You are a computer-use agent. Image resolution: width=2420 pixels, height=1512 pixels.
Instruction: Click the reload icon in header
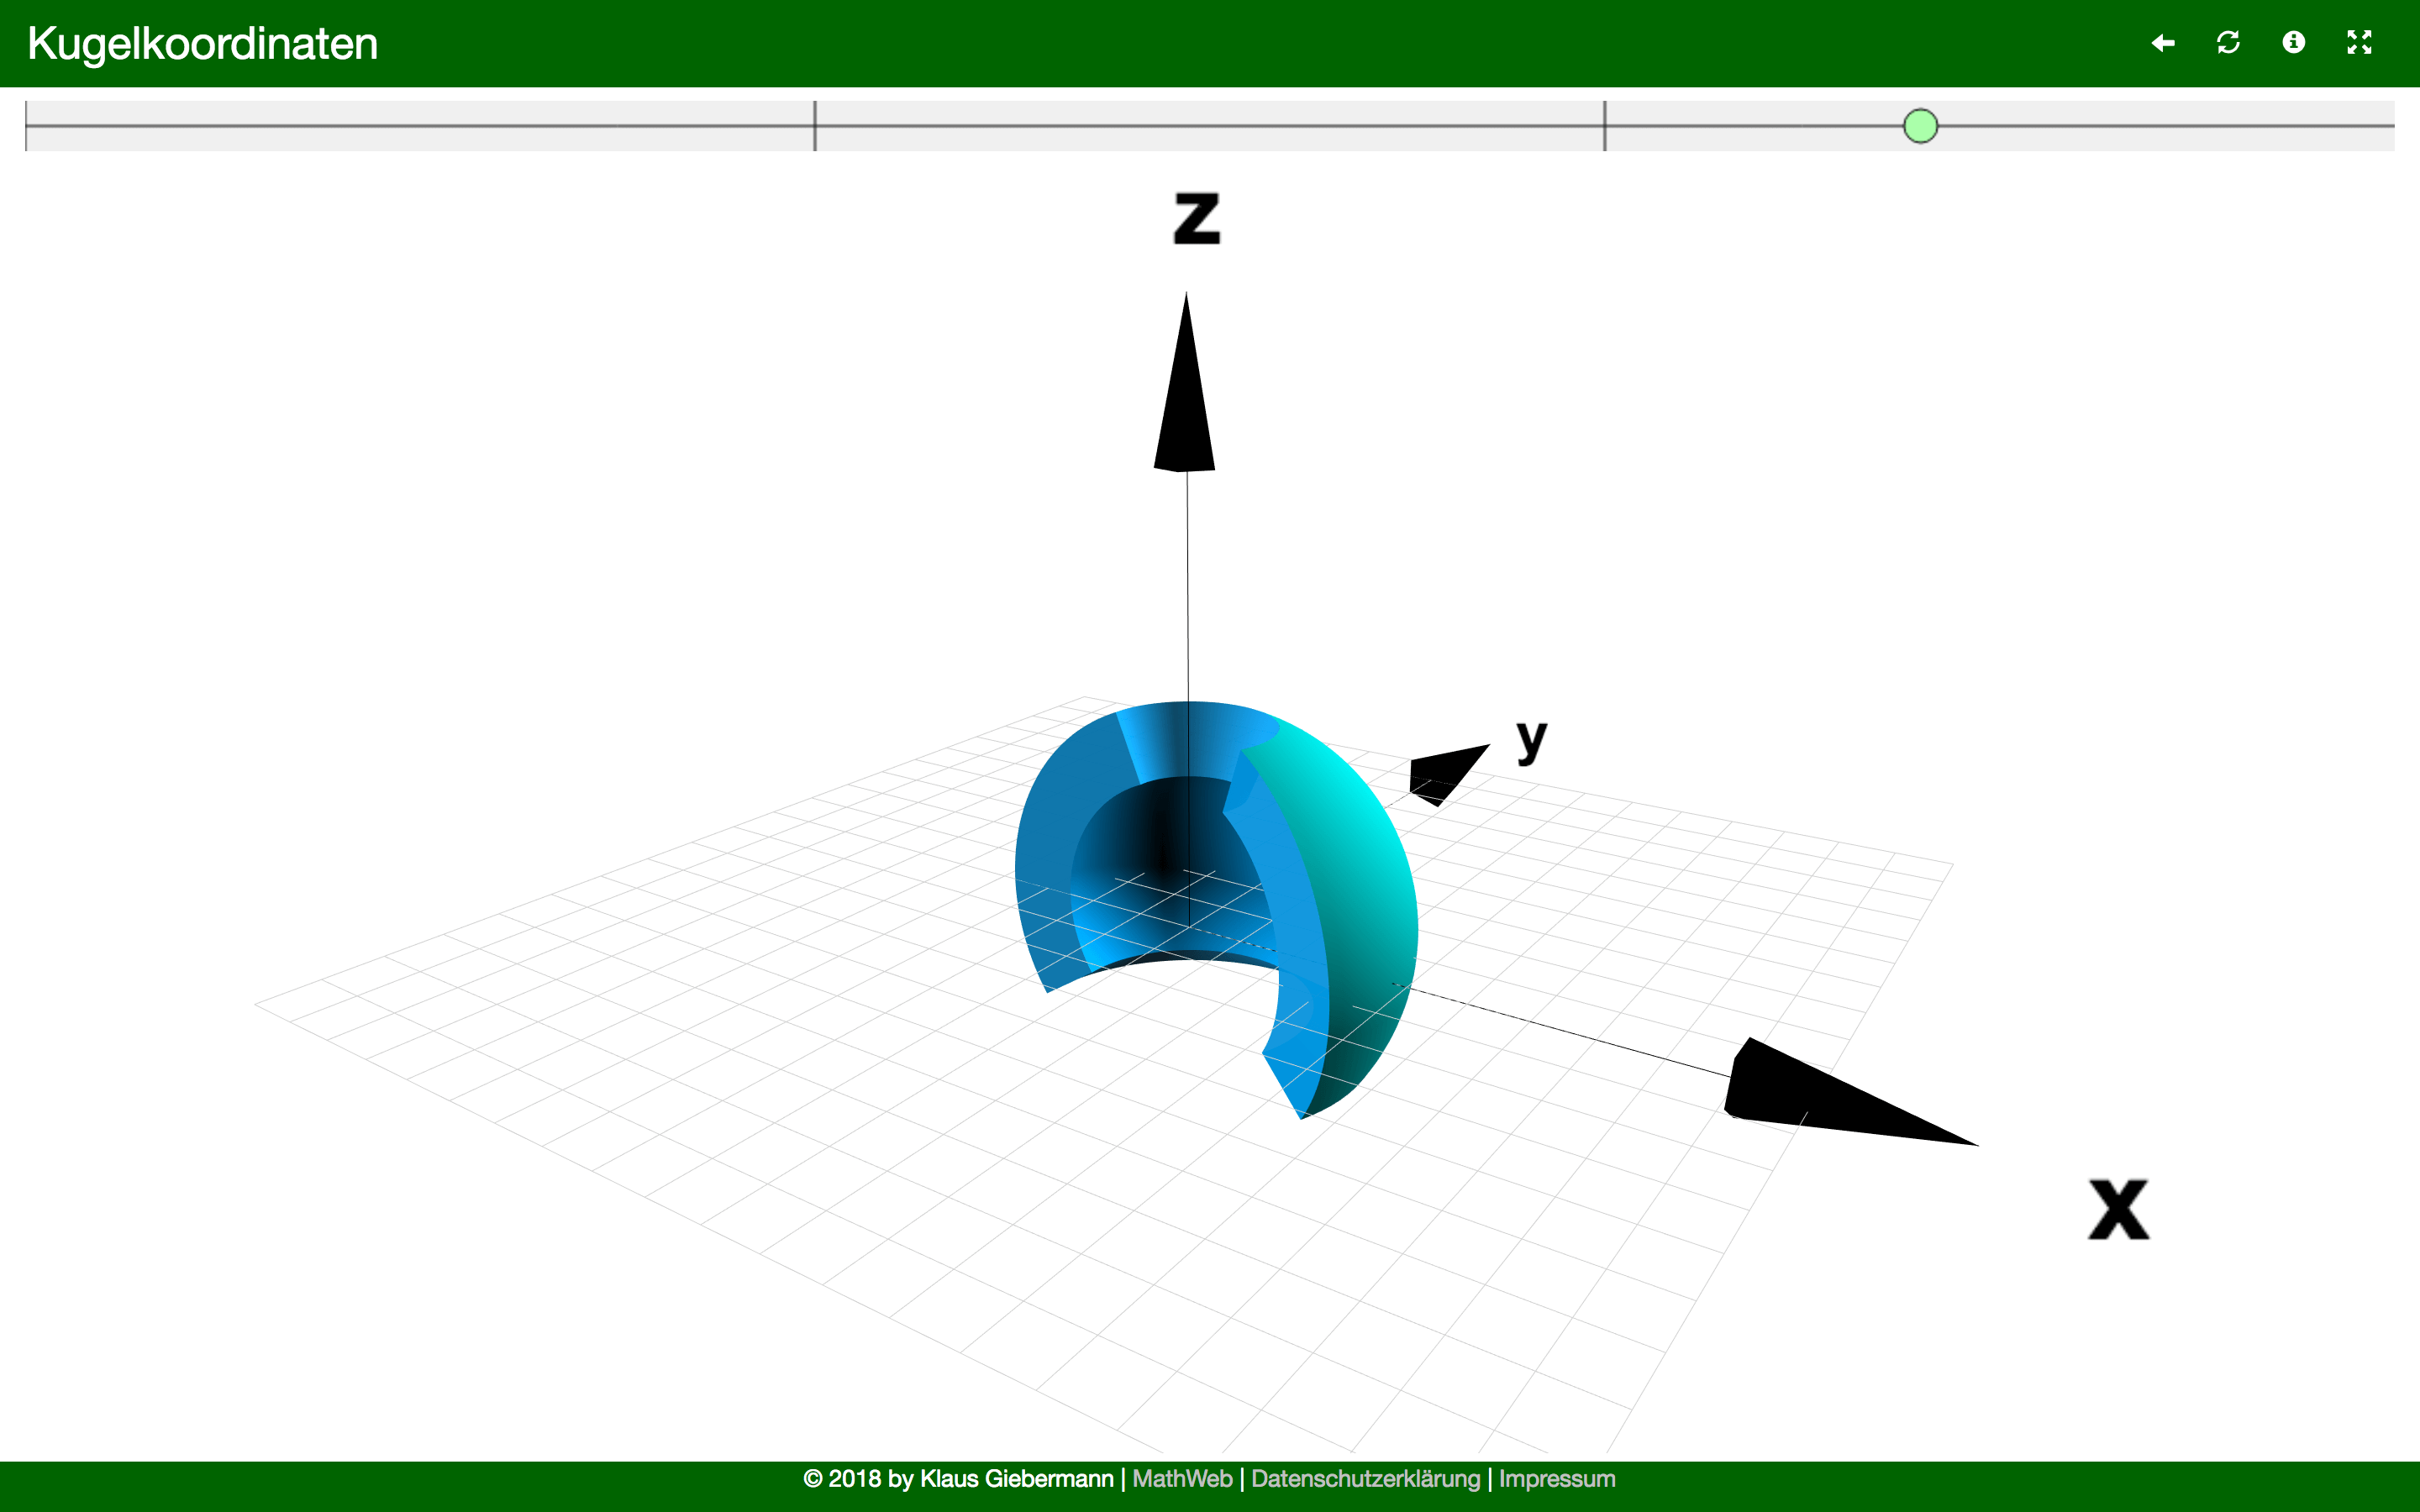[x=2228, y=43]
